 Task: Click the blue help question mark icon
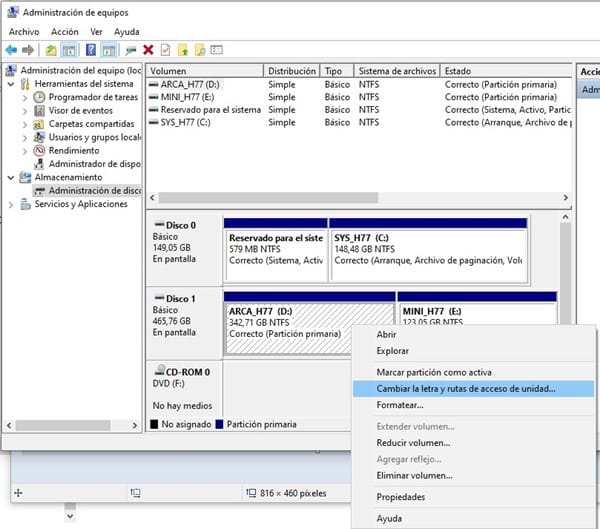pyautogui.click(x=91, y=50)
